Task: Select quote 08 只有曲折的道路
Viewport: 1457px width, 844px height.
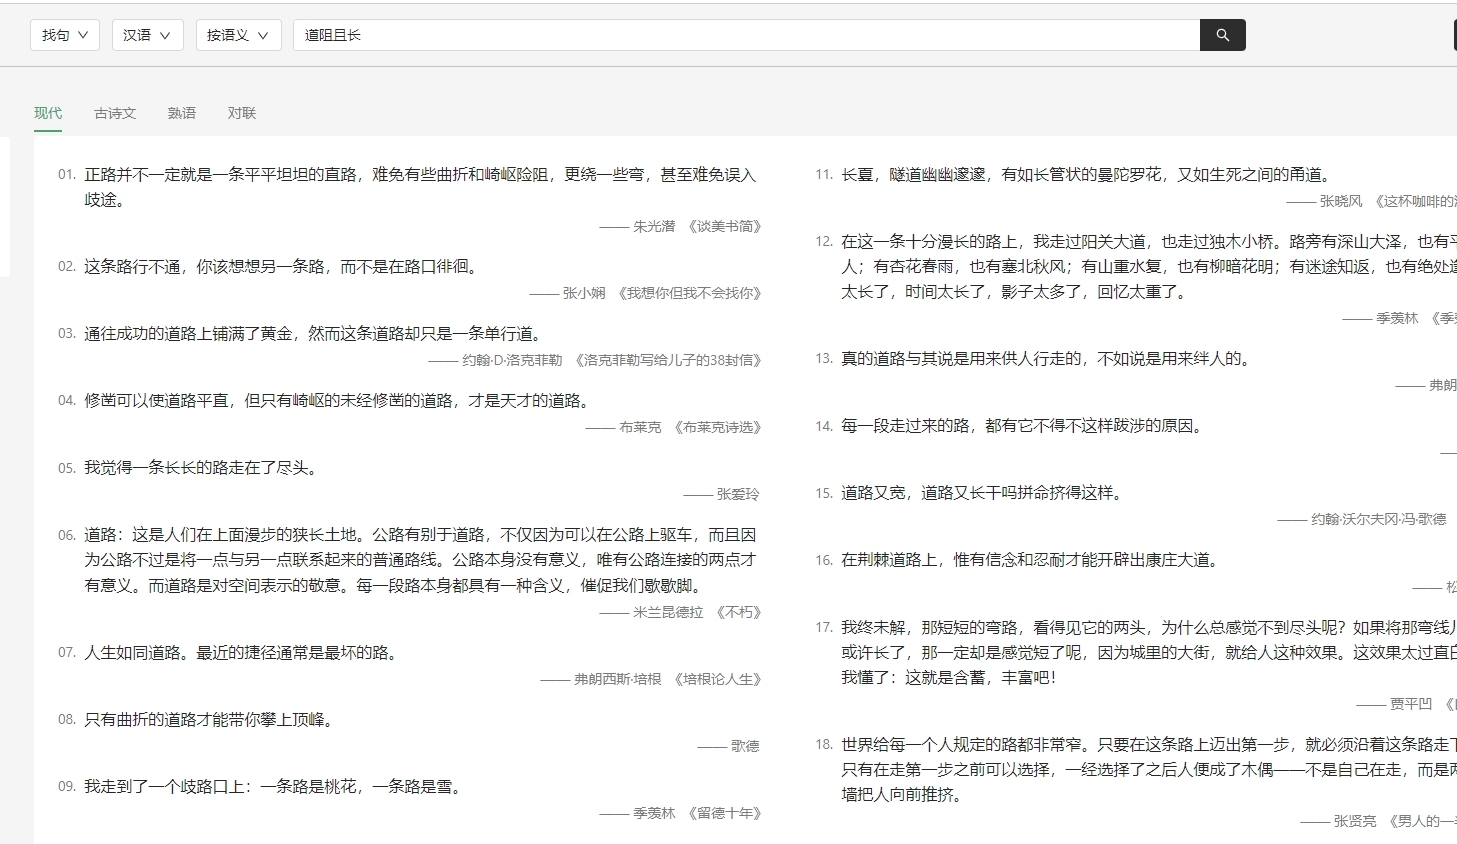Action: 210,719
